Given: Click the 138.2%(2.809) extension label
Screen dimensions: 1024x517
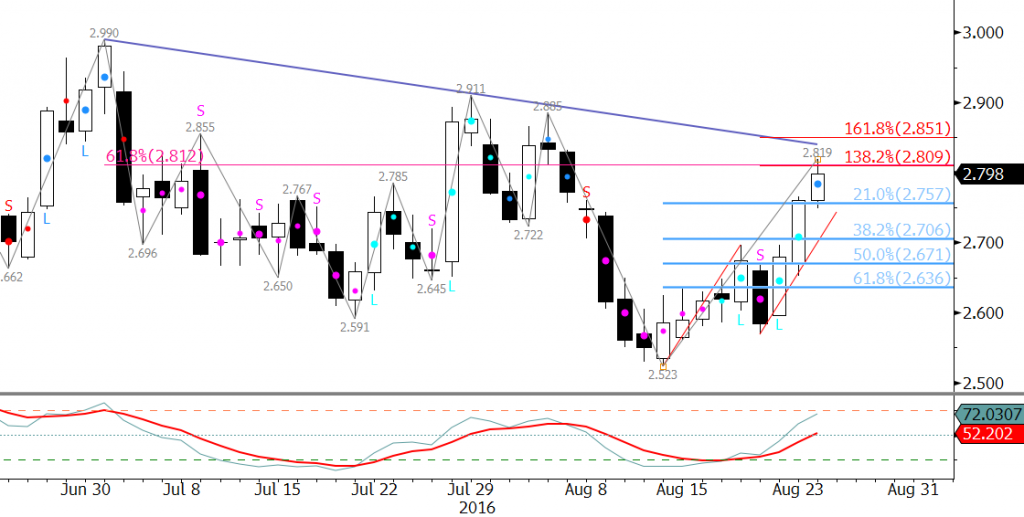Looking at the screenshot, I should click(898, 156).
